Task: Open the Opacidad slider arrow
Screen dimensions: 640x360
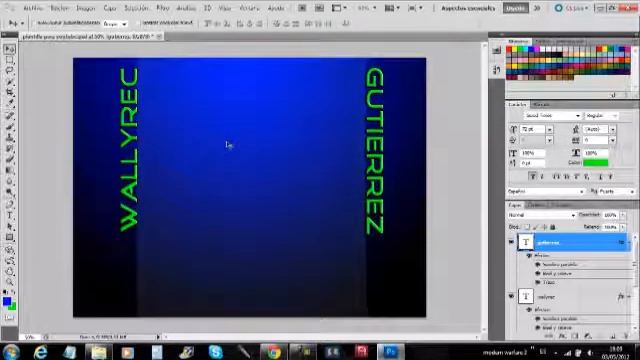Action: click(x=623, y=215)
